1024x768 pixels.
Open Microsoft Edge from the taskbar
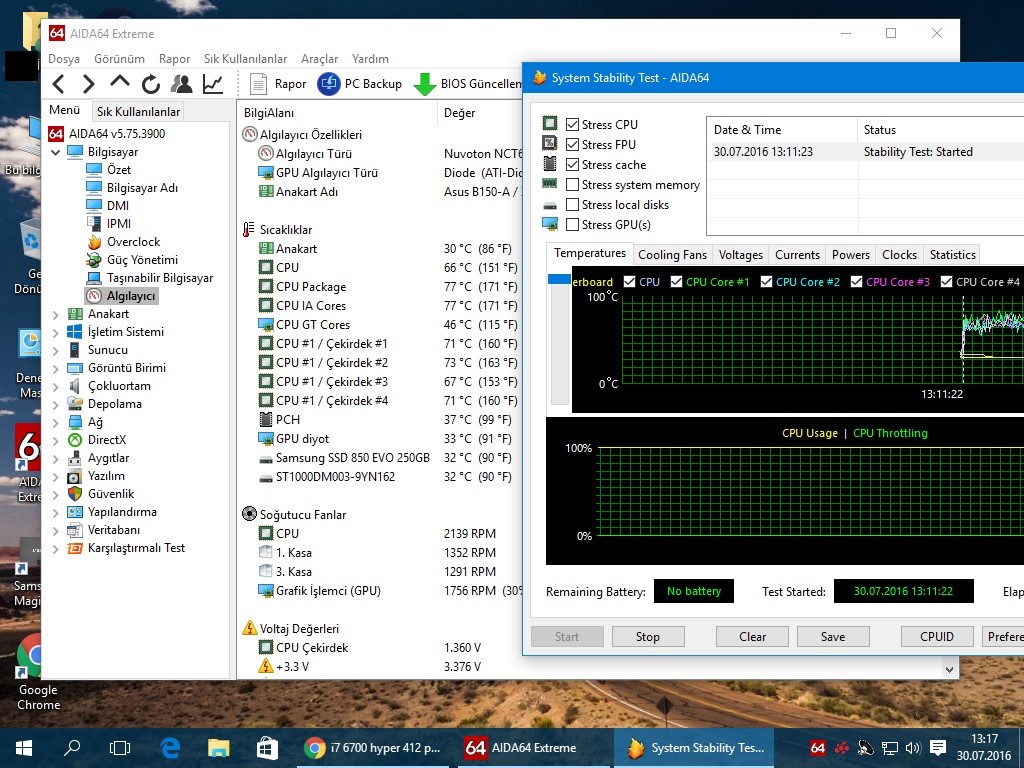171,747
